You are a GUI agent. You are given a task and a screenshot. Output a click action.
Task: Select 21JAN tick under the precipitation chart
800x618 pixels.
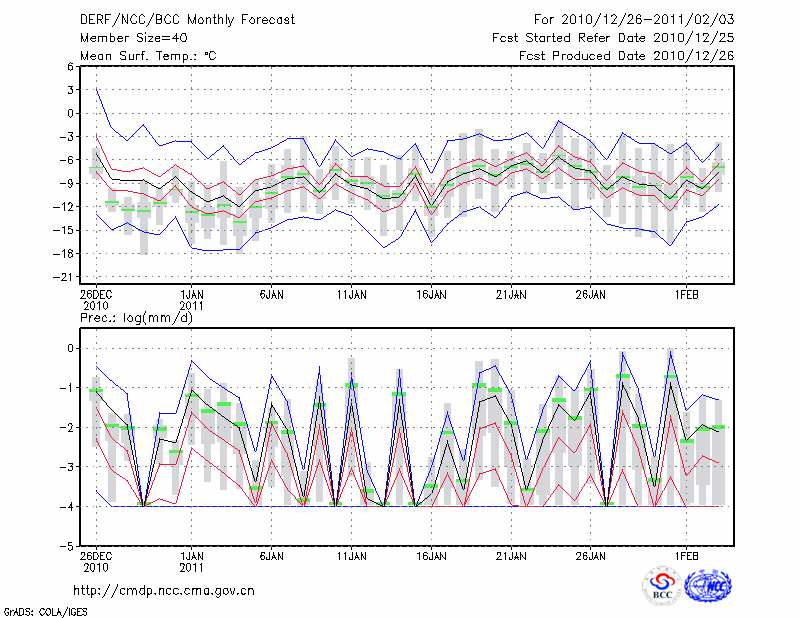click(x=511, y=557)
